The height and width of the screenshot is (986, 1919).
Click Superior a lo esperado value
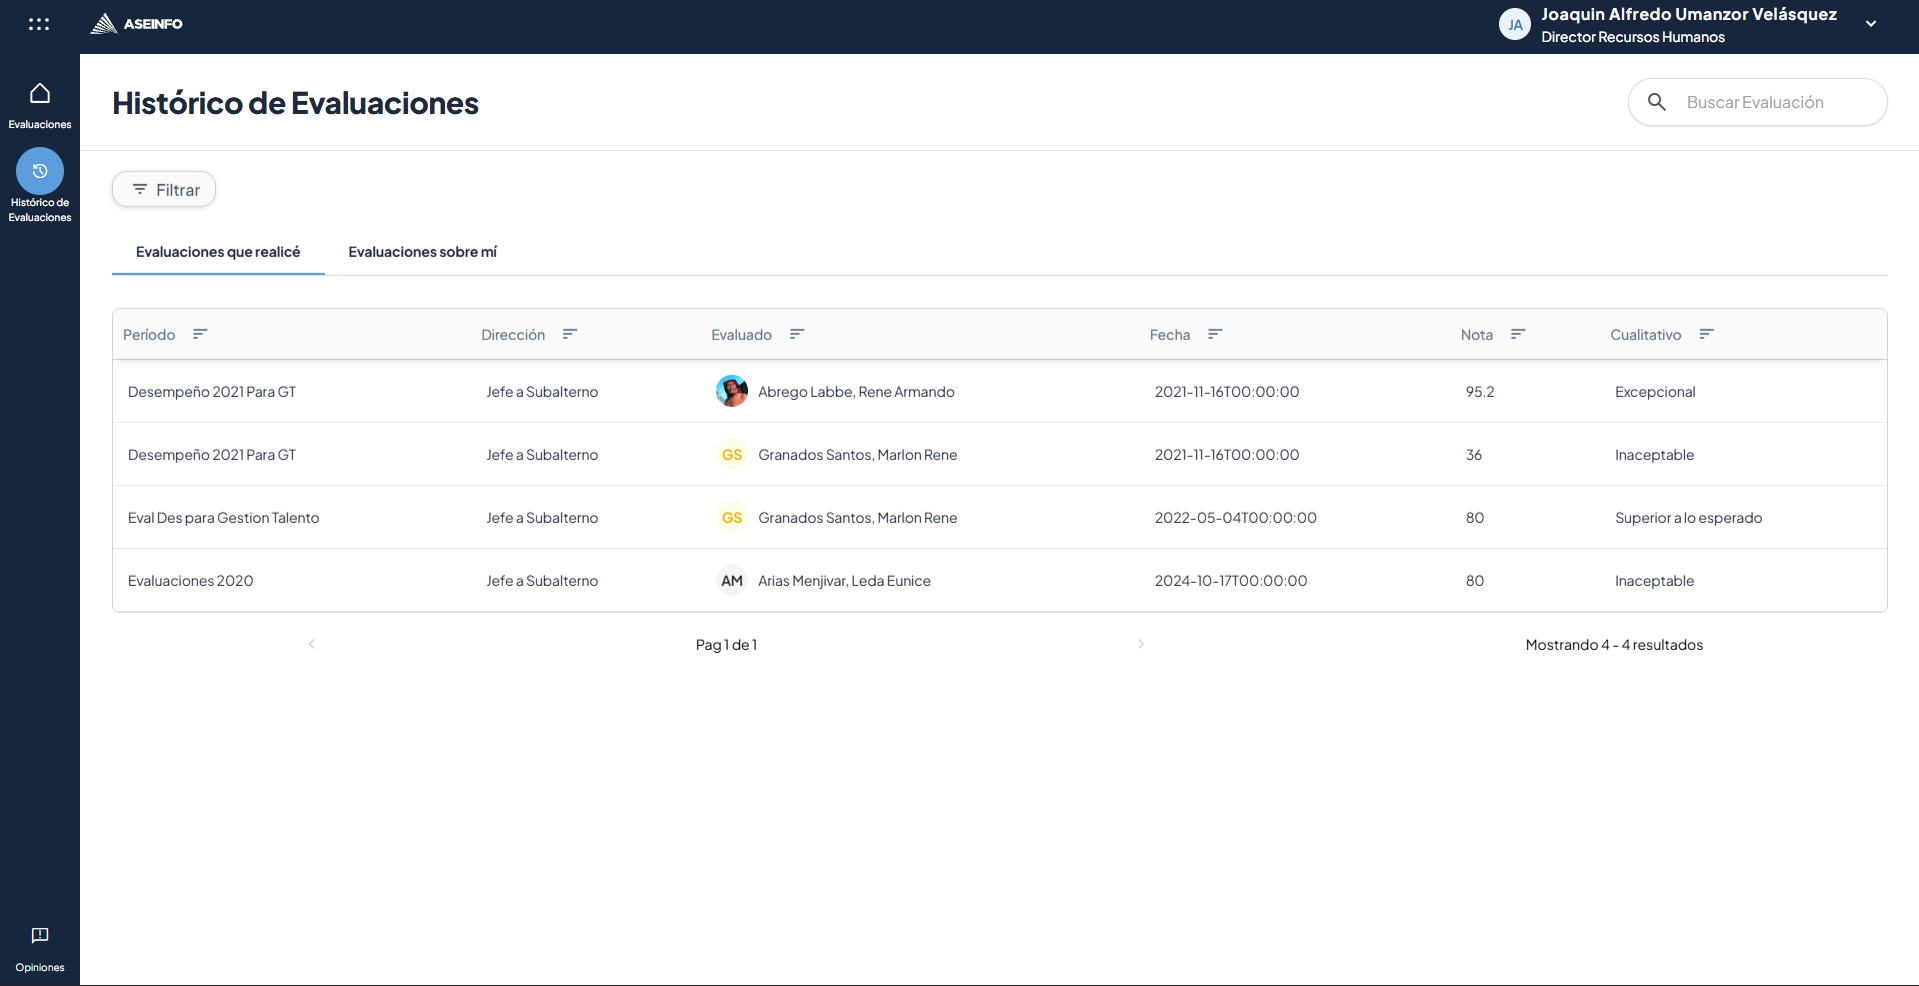[x=1689, y=518]
